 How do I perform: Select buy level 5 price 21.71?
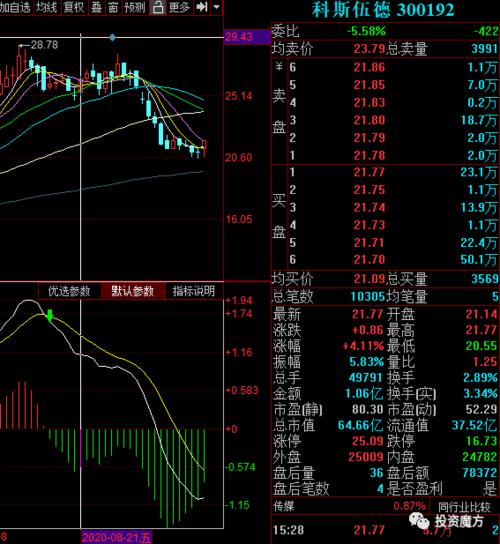pos(369,243)
